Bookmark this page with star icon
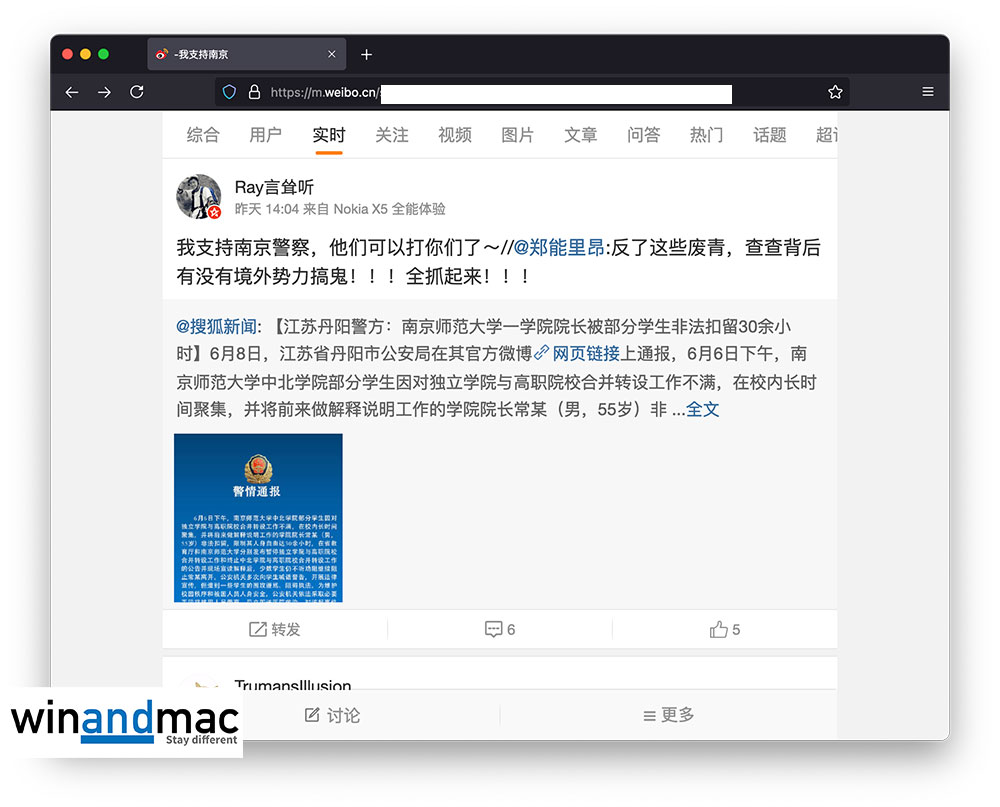The image size is (1000, 807). pyautogui.click(x=835, y=92)
